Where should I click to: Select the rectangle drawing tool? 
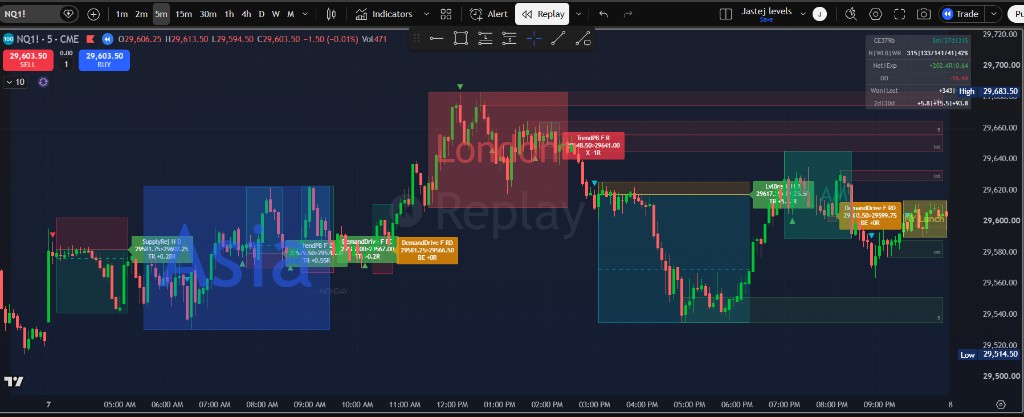tap(460, 39)
